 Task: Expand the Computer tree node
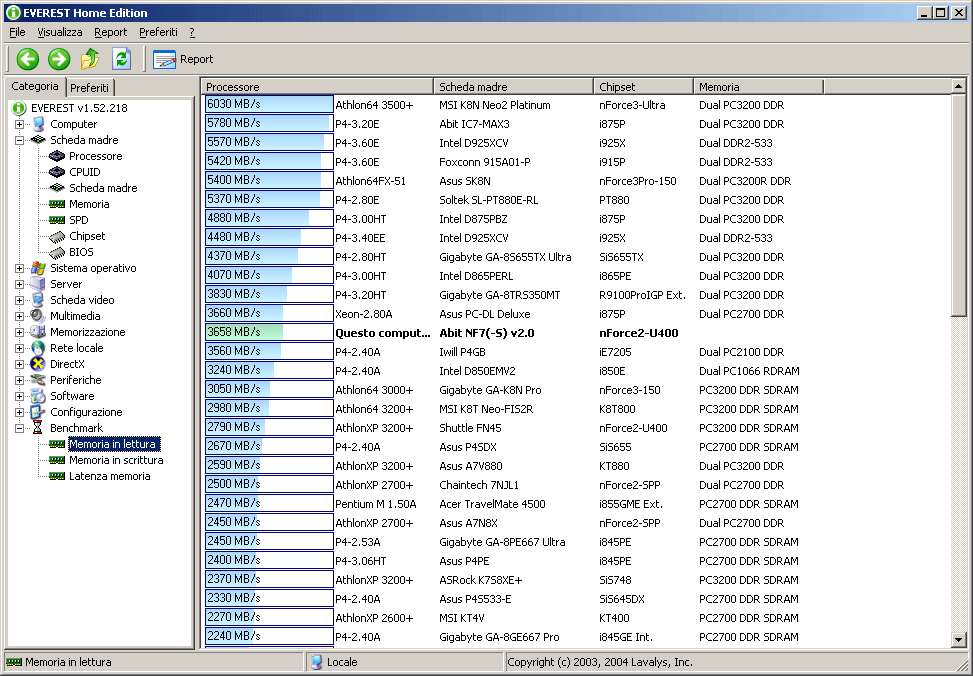pyautogui.click(x=19, y=124)
